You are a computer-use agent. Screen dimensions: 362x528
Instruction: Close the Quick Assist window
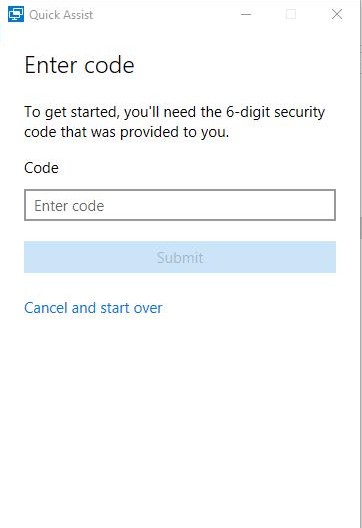[337, 14]
